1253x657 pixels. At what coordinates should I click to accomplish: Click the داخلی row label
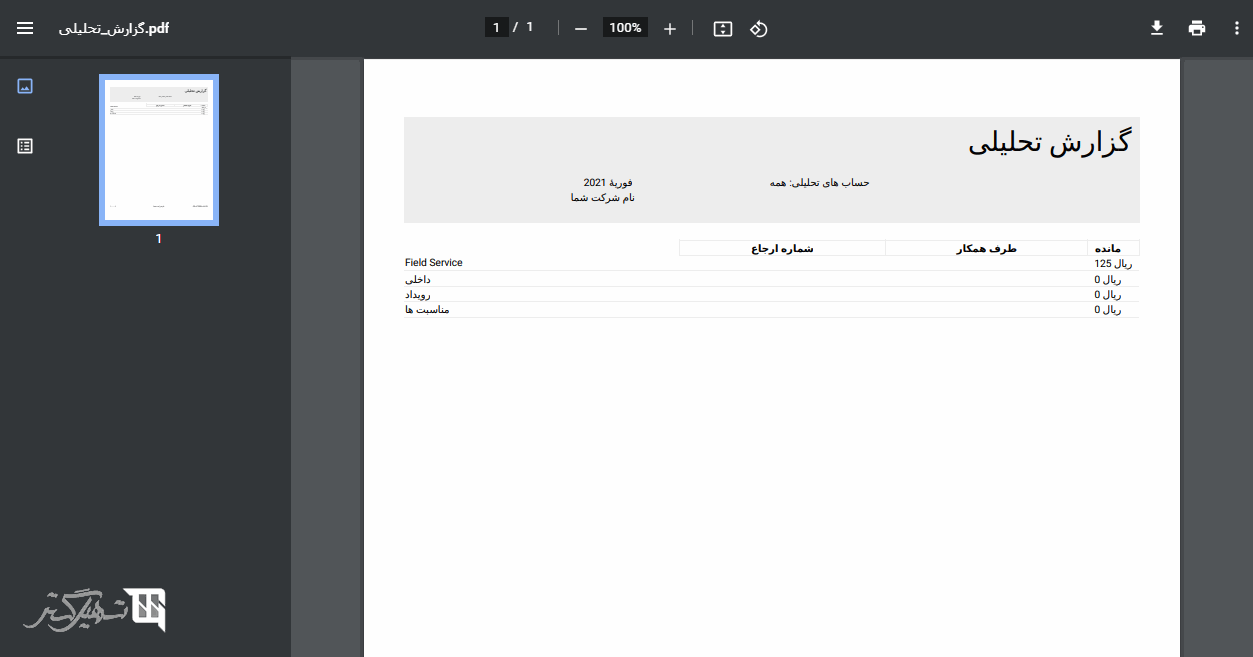pyautogui.click(x=418, y=279)
